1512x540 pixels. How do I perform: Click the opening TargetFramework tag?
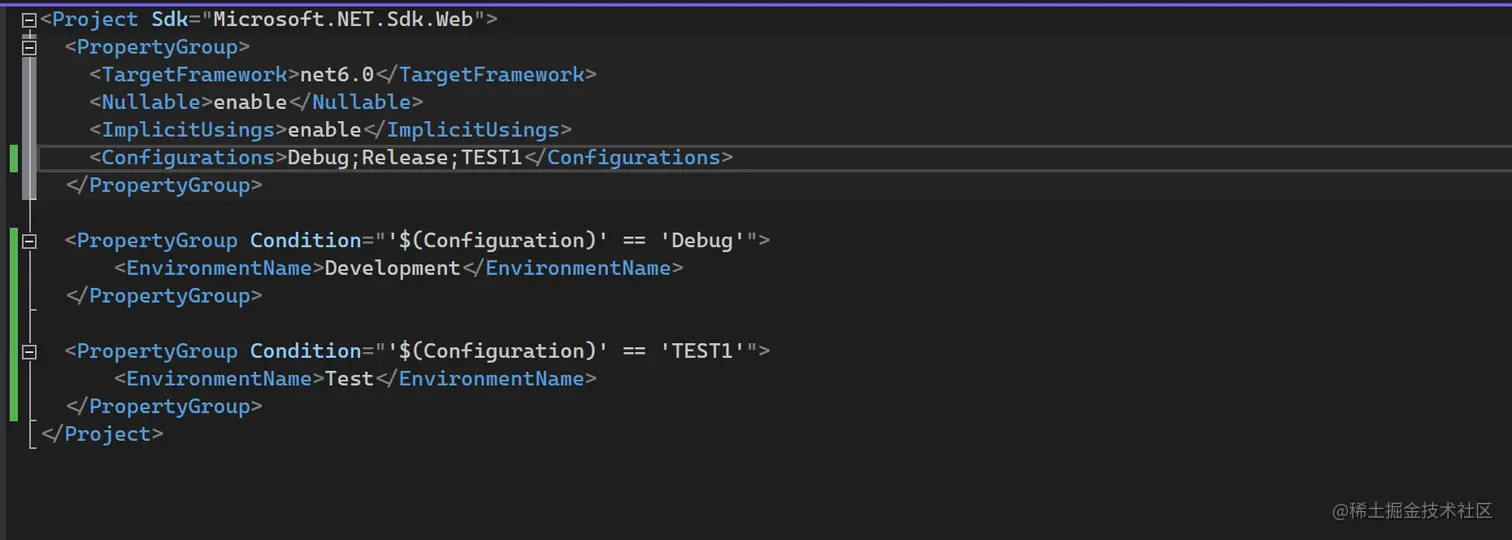[x=195, y=75]
